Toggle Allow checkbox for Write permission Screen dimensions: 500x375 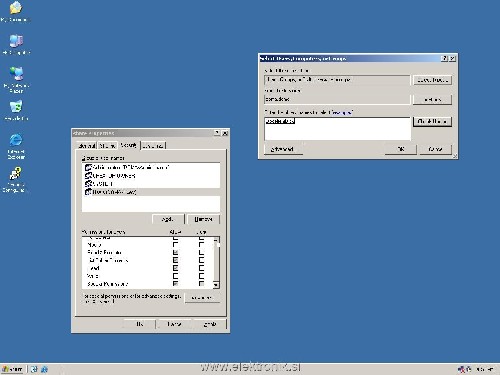click(175, 276)
